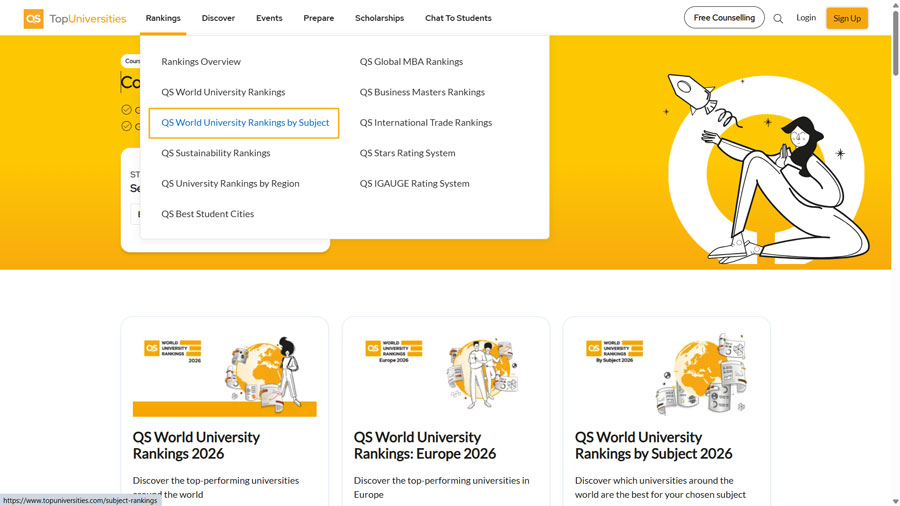Open the Rankings menu
This screenshot has width=900, height=506.
tap(163, 18)
